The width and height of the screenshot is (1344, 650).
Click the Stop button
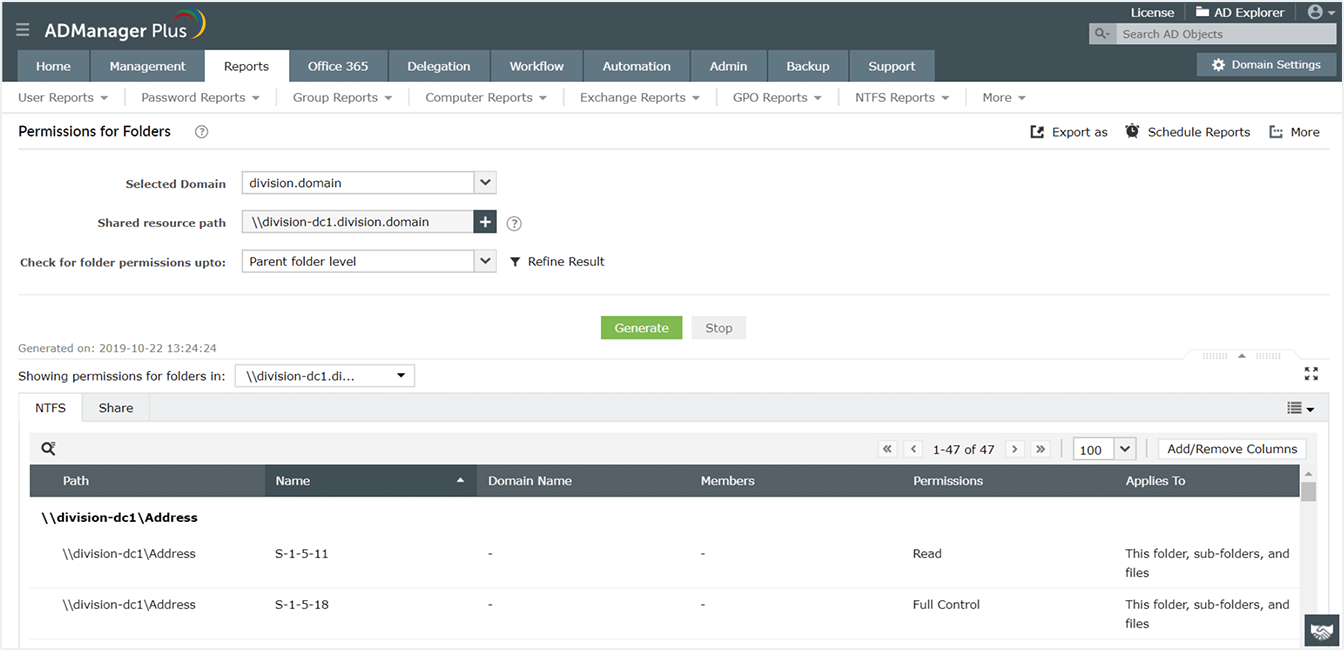719,328
